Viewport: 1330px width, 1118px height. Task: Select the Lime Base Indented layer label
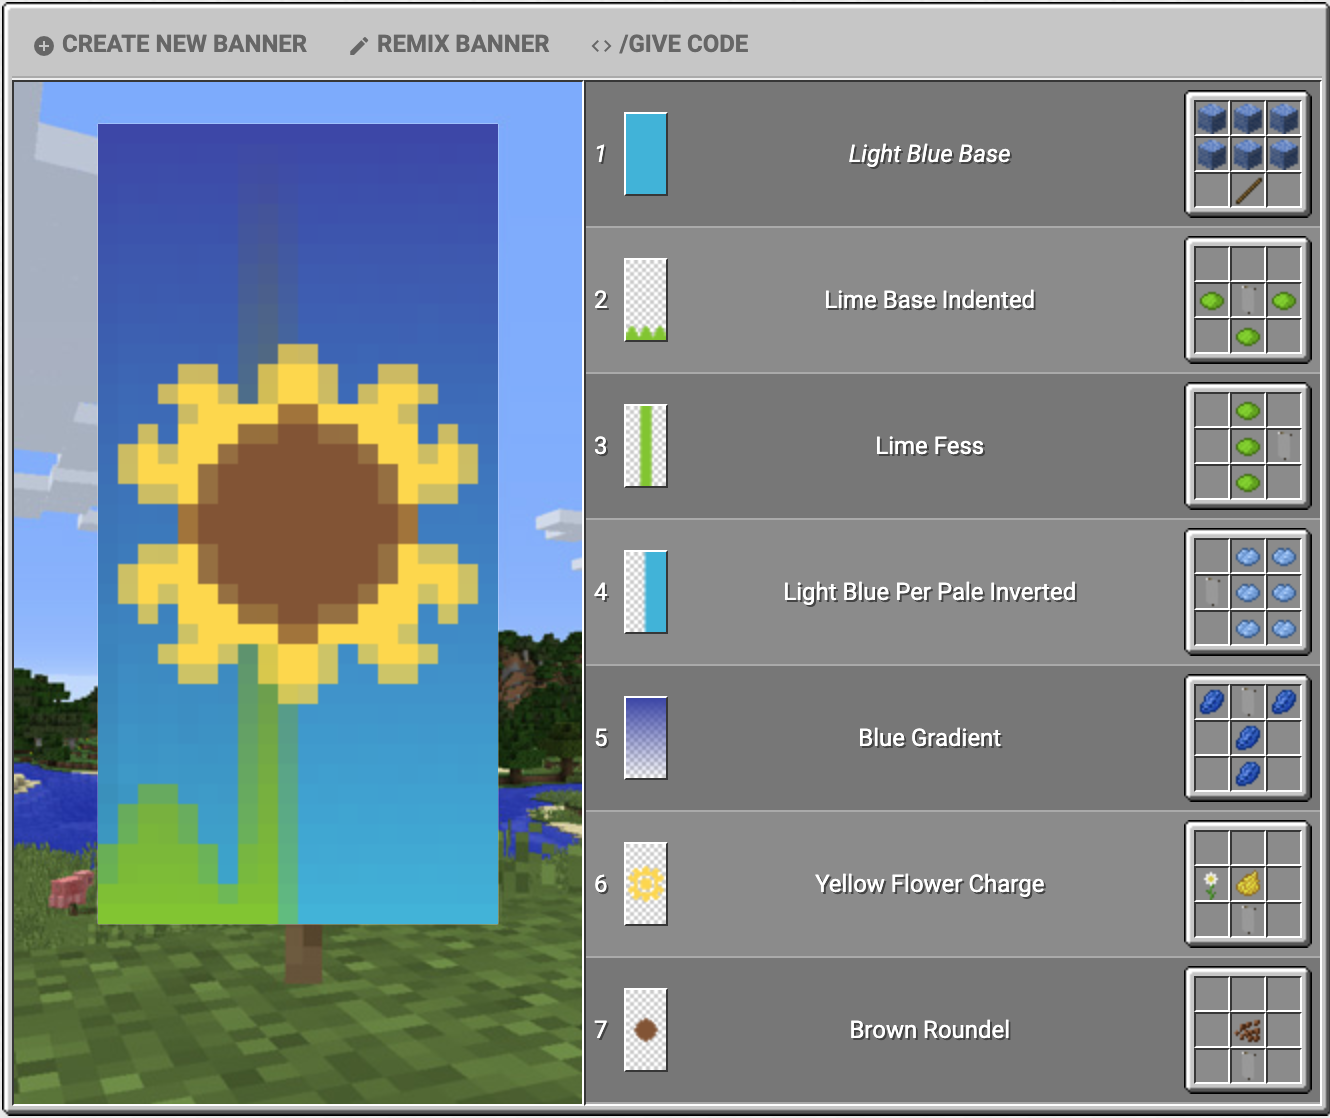[929, 300]
